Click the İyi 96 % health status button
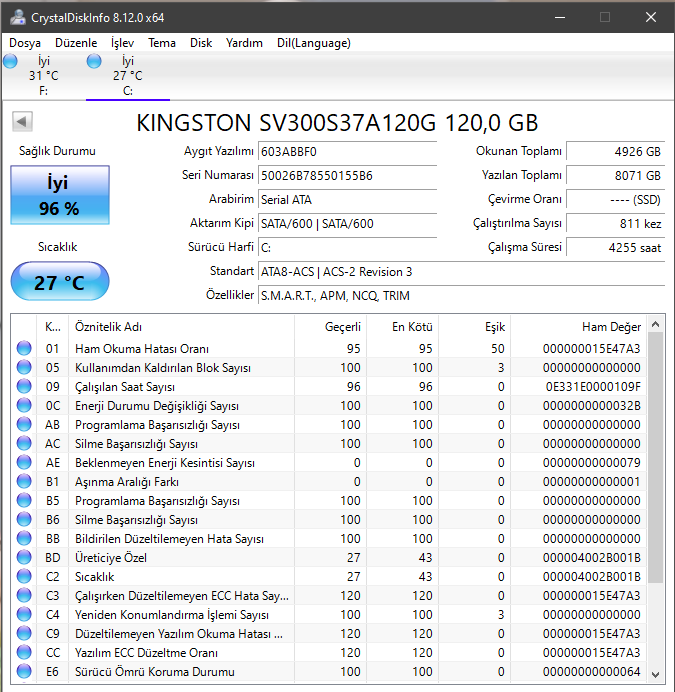The width and height of the screenshot is (675, 692). 60,195
